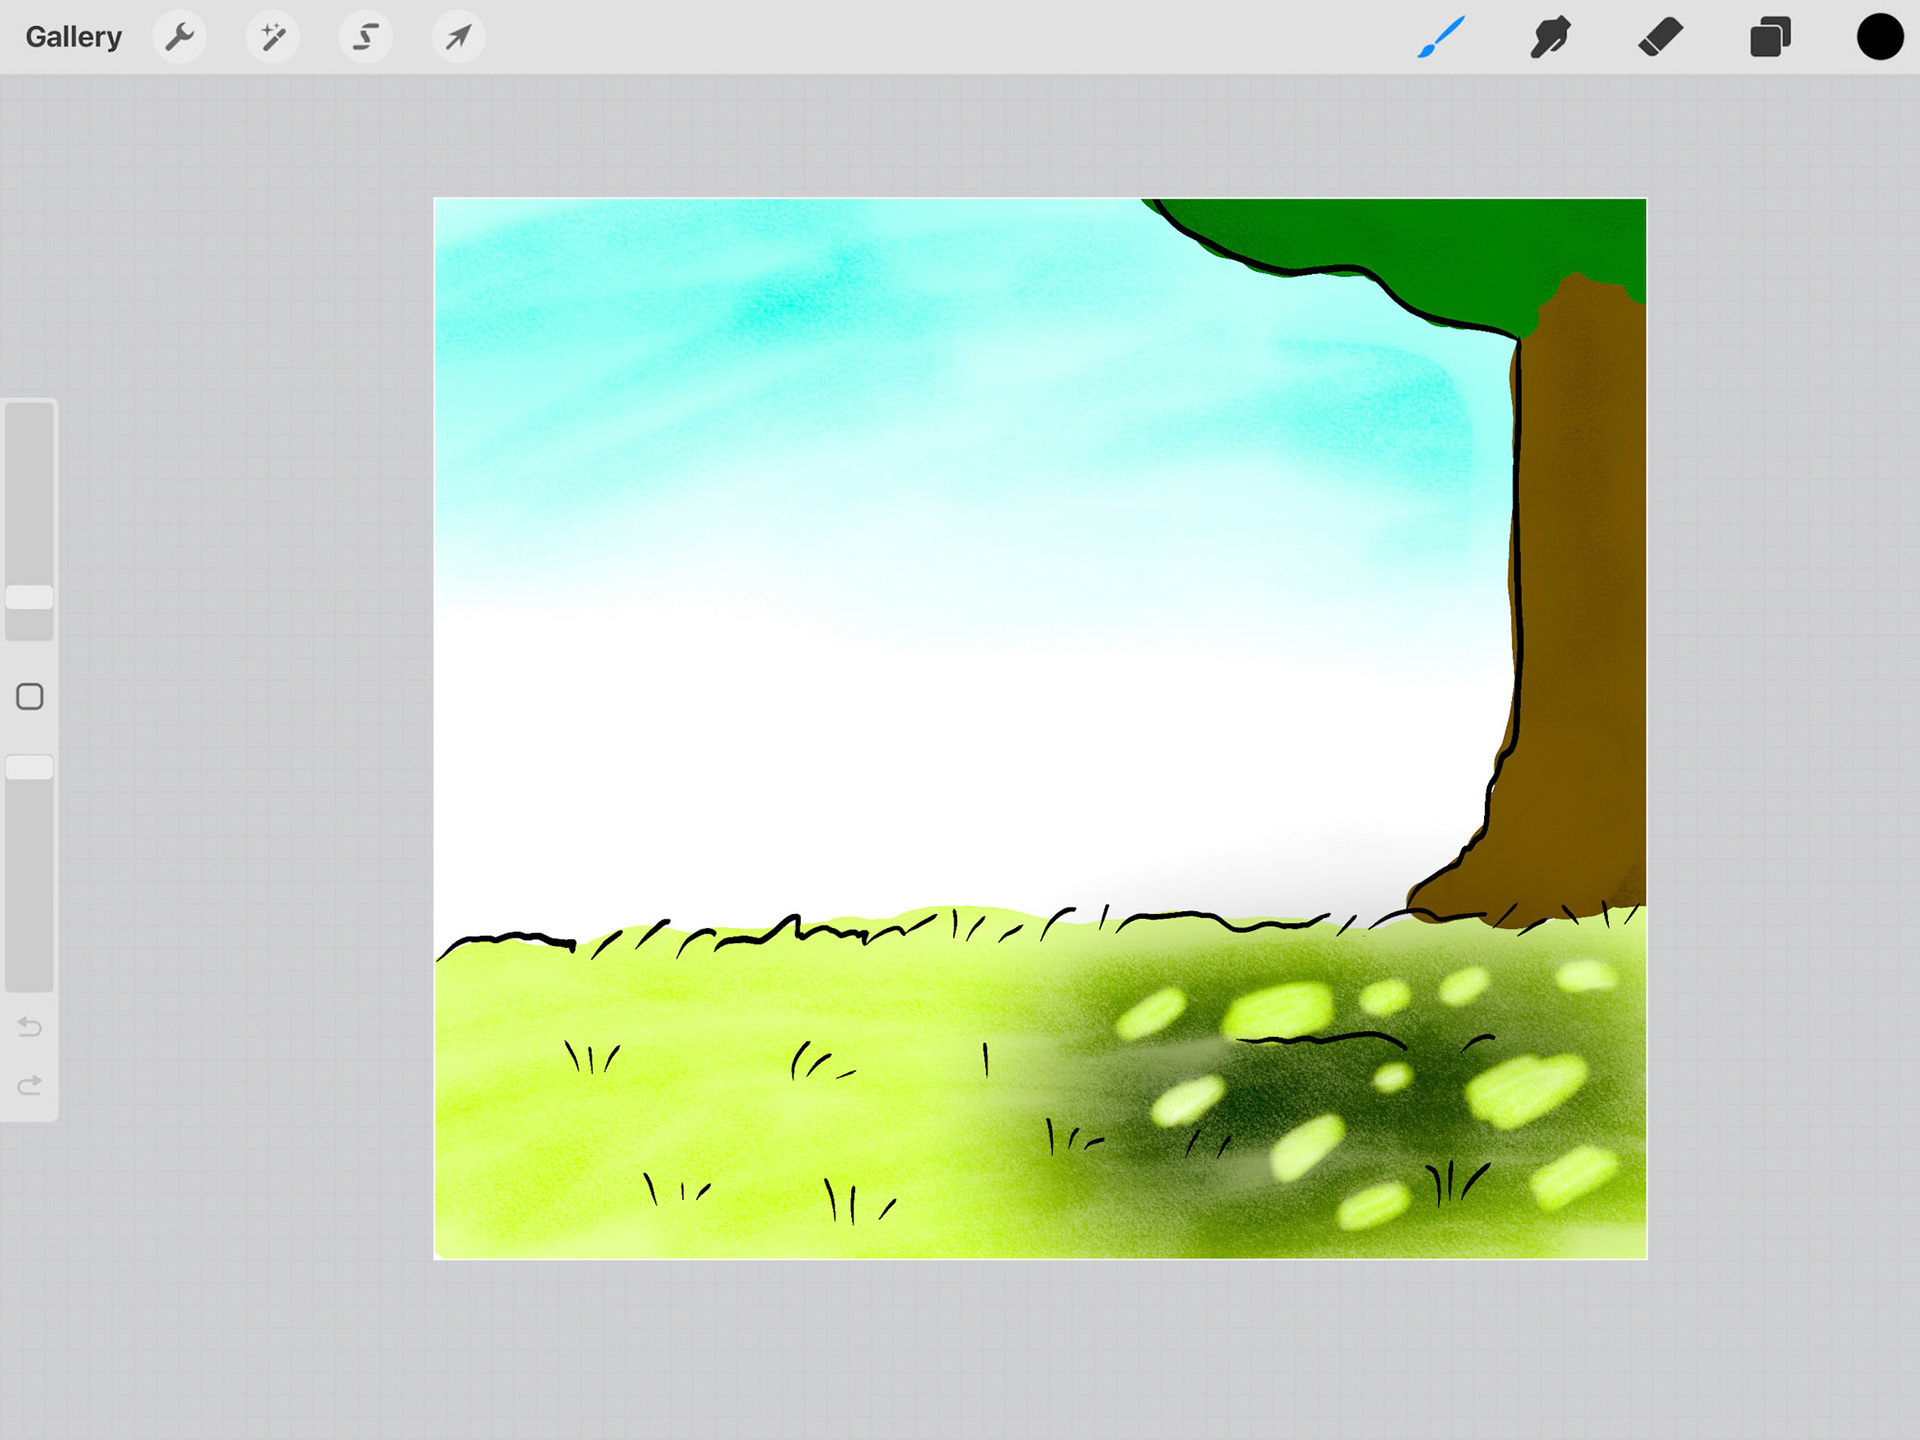Tap the Undo arrow in sidebar
This screenshot has height=1440, width=1920.
tap(30, 1027)
